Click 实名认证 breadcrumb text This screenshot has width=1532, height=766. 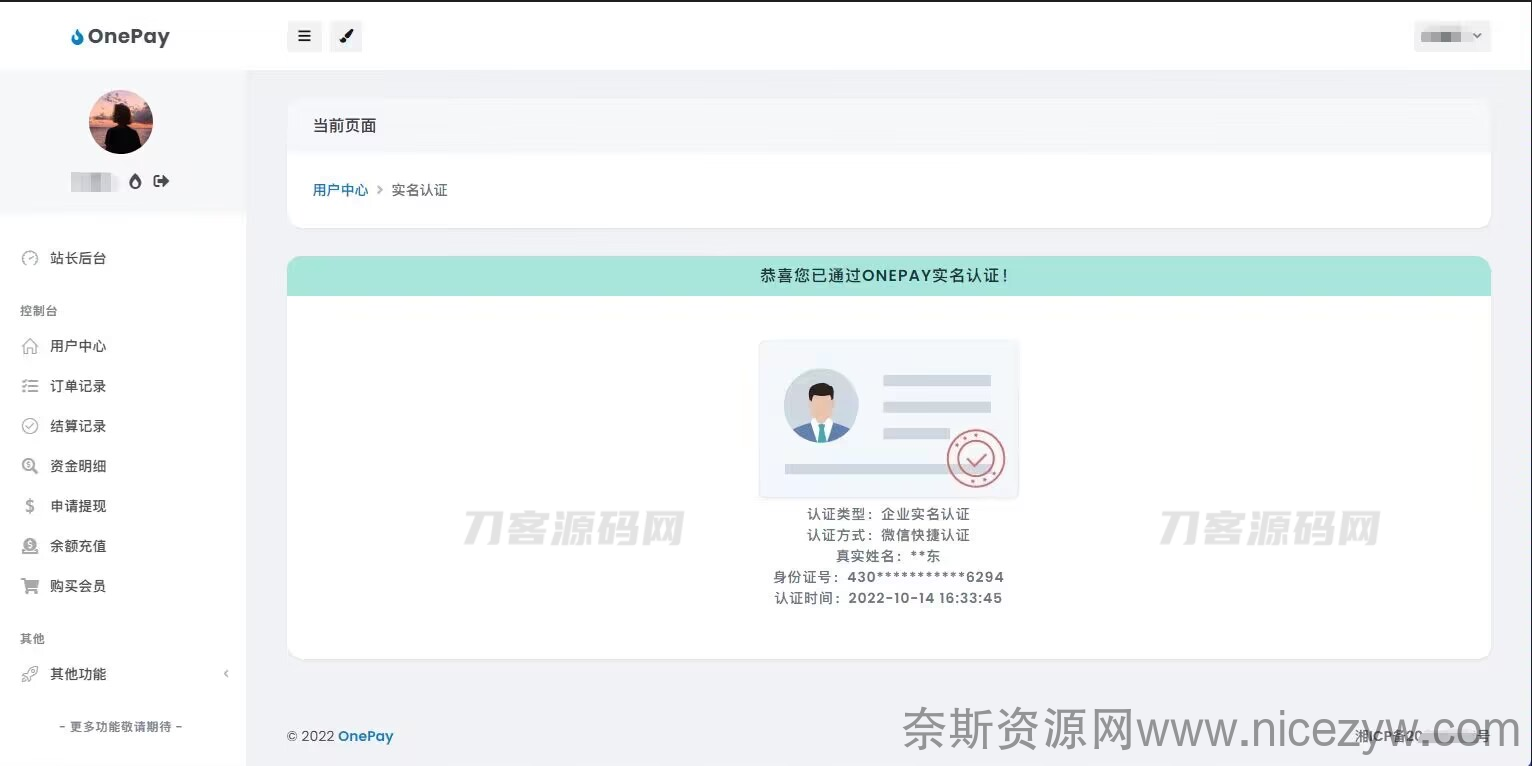point(419,190)
